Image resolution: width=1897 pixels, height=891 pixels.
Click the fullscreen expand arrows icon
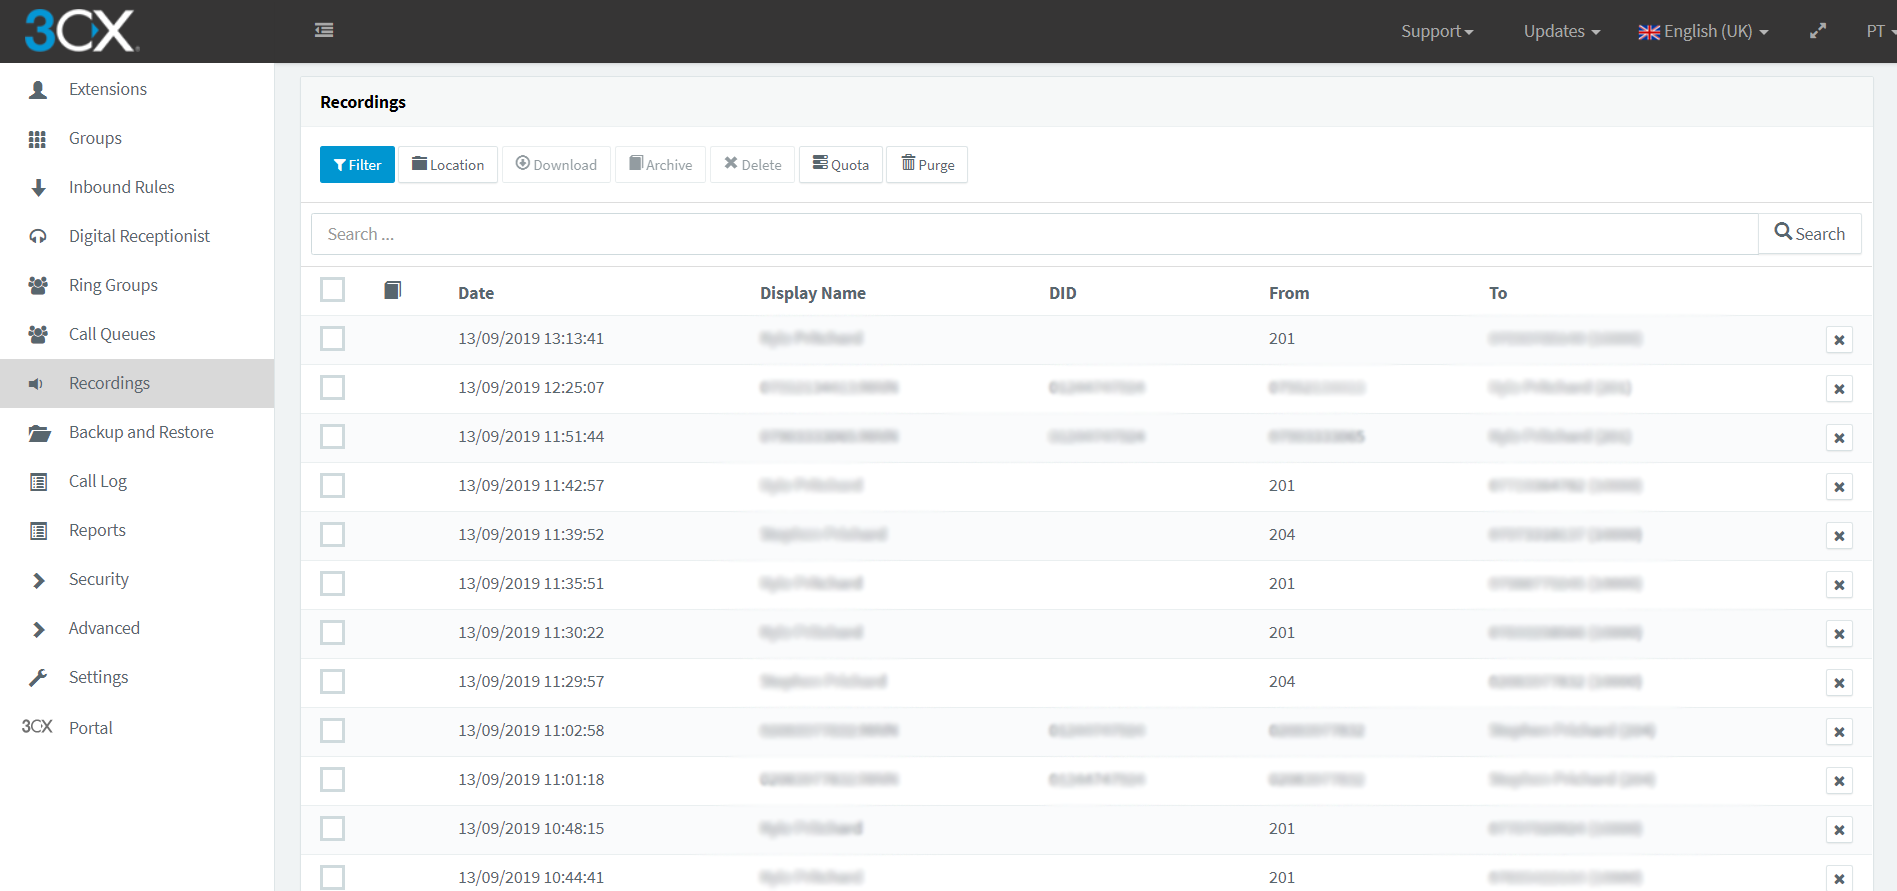1817,31
